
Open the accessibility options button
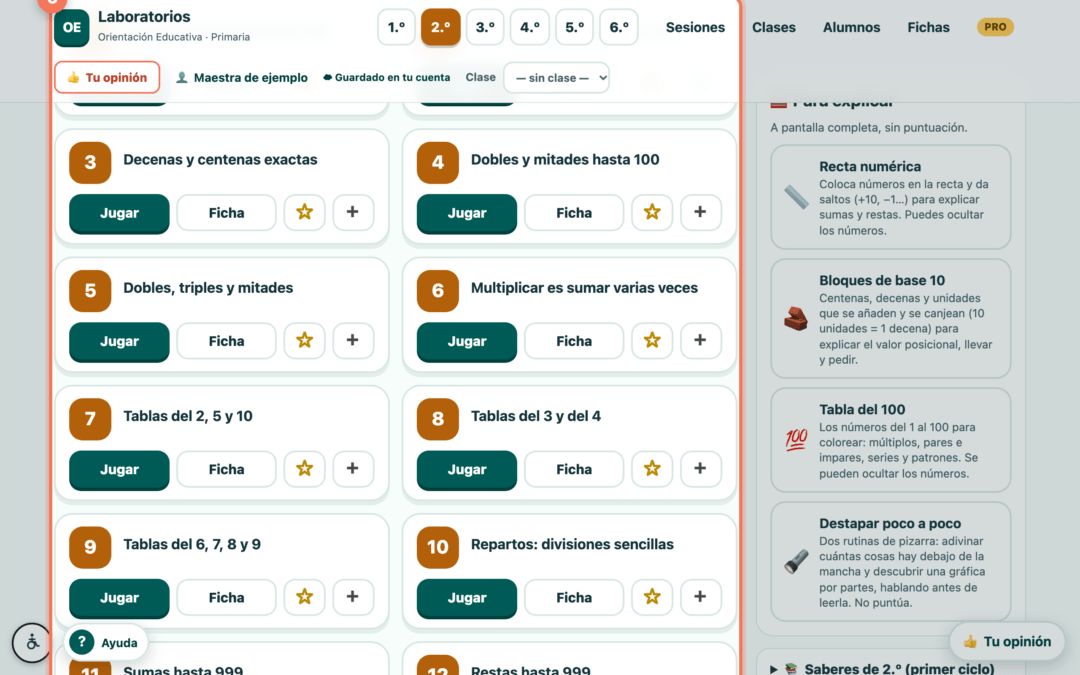32,643
